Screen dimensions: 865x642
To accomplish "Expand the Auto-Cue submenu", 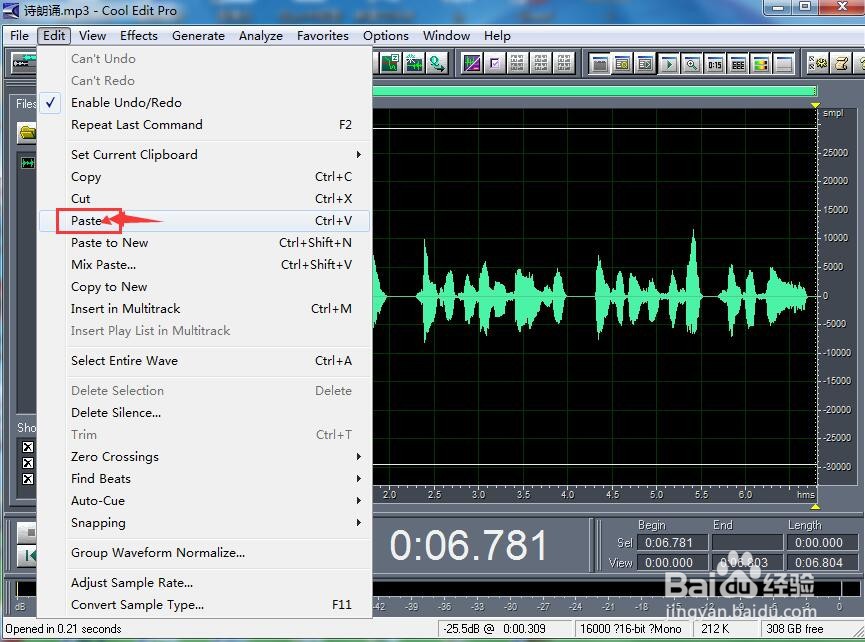I will (x=204, y=501).
